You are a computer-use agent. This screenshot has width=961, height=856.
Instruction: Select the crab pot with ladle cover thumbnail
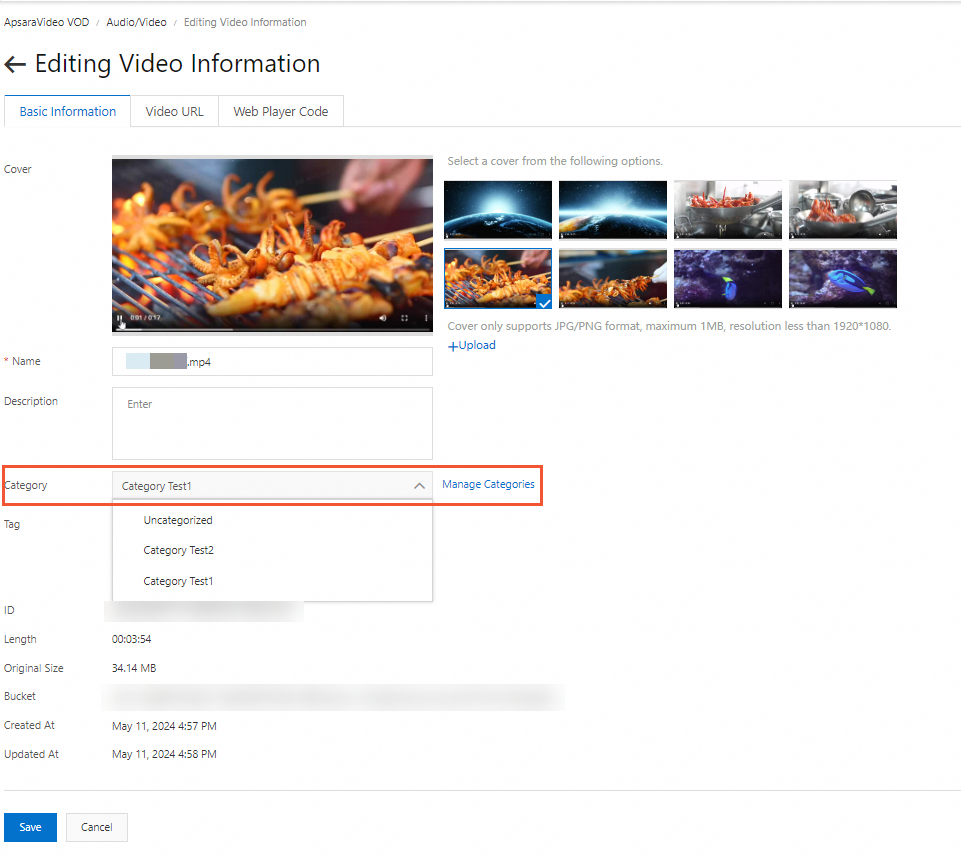(843, 210)
